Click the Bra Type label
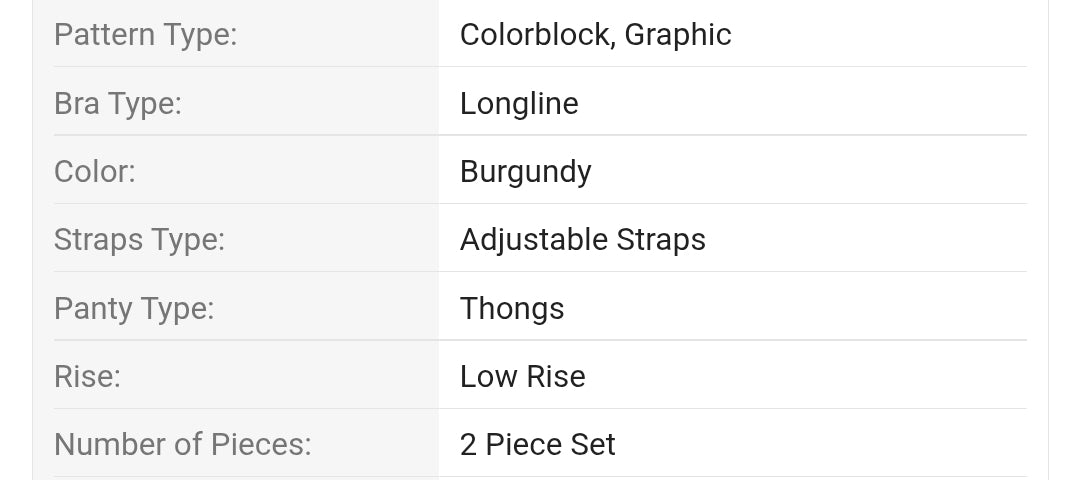 118,103
